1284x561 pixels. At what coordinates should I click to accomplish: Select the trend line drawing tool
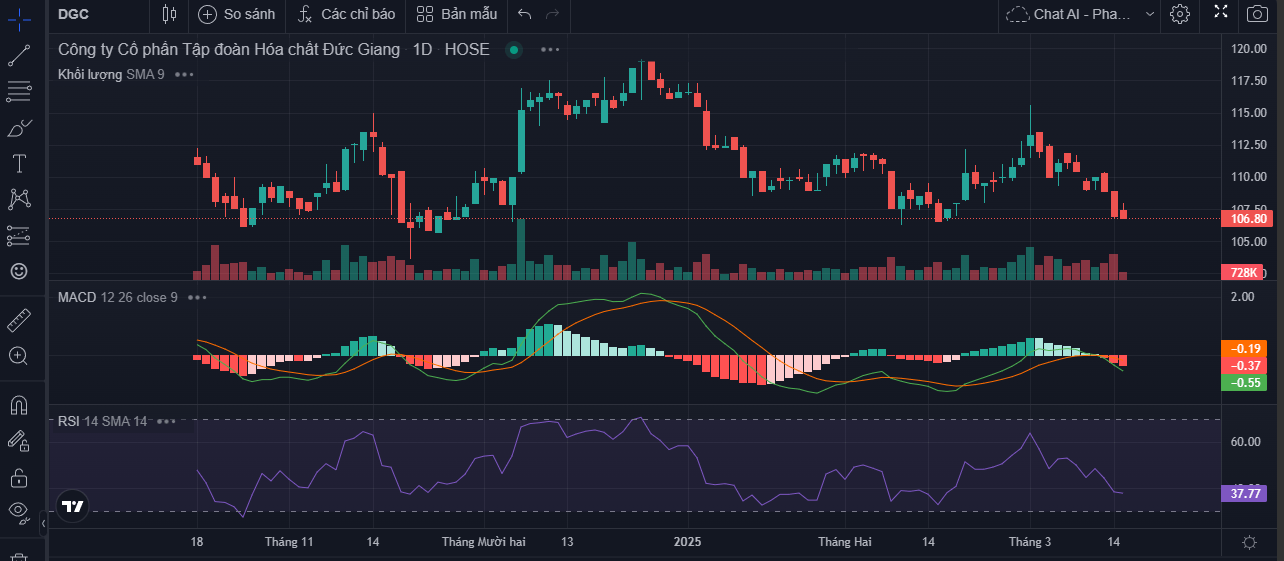[x=19, y=56]
